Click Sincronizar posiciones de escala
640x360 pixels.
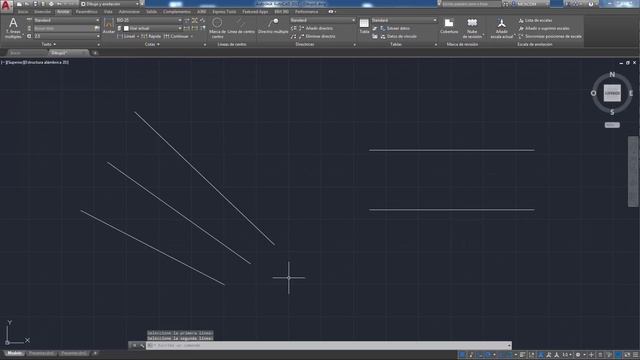(550, 36)
